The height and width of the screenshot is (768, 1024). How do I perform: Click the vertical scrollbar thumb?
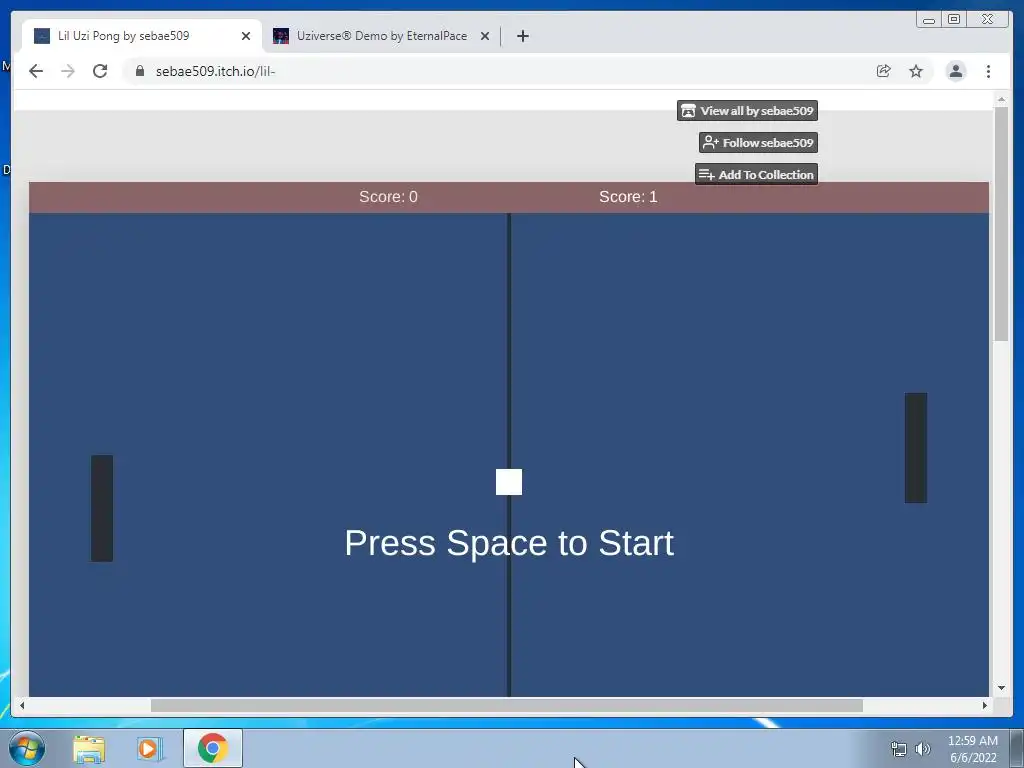tap(1001, 223)
